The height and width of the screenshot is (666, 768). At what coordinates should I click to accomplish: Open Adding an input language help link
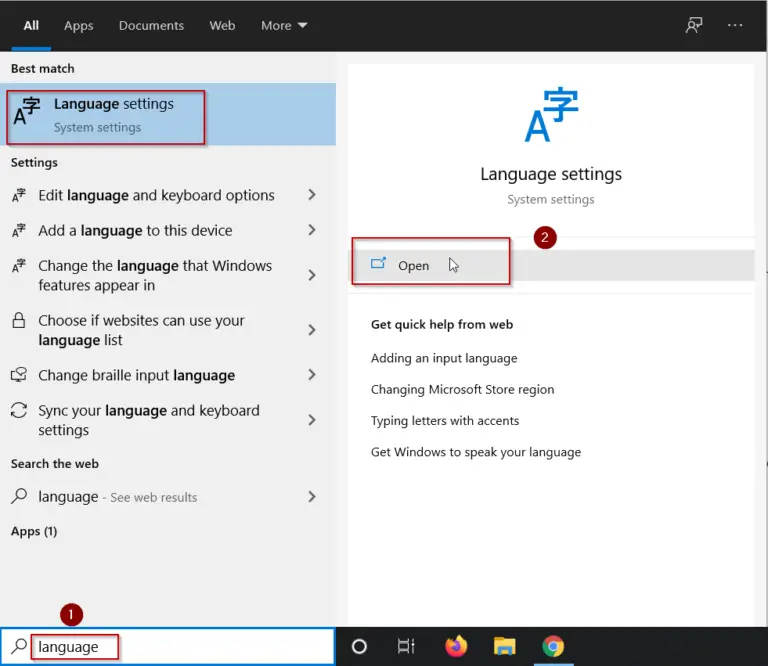click(x=444, y=358)
